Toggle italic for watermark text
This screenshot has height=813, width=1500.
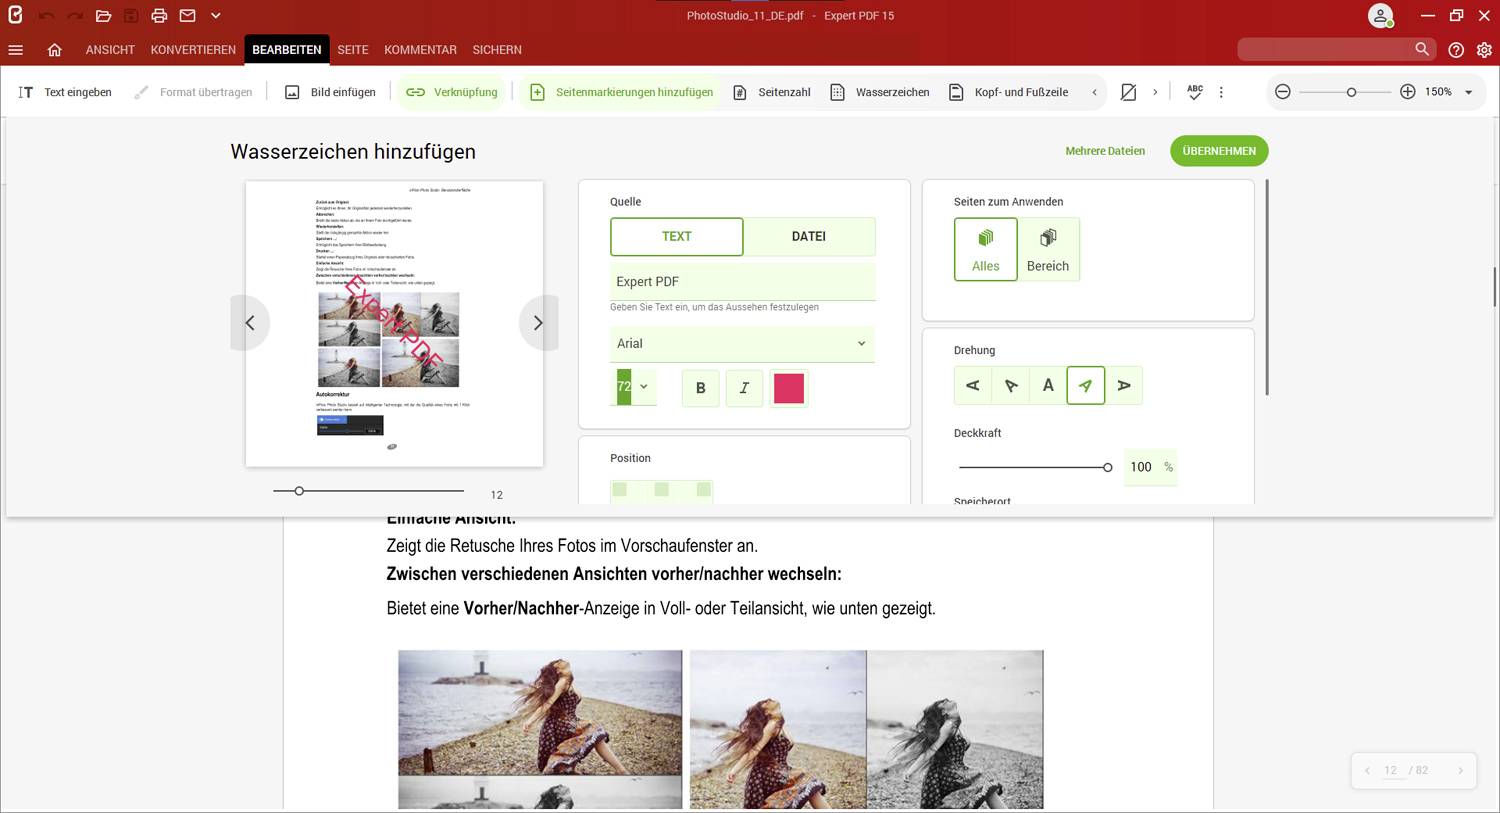tap(744, 388)
